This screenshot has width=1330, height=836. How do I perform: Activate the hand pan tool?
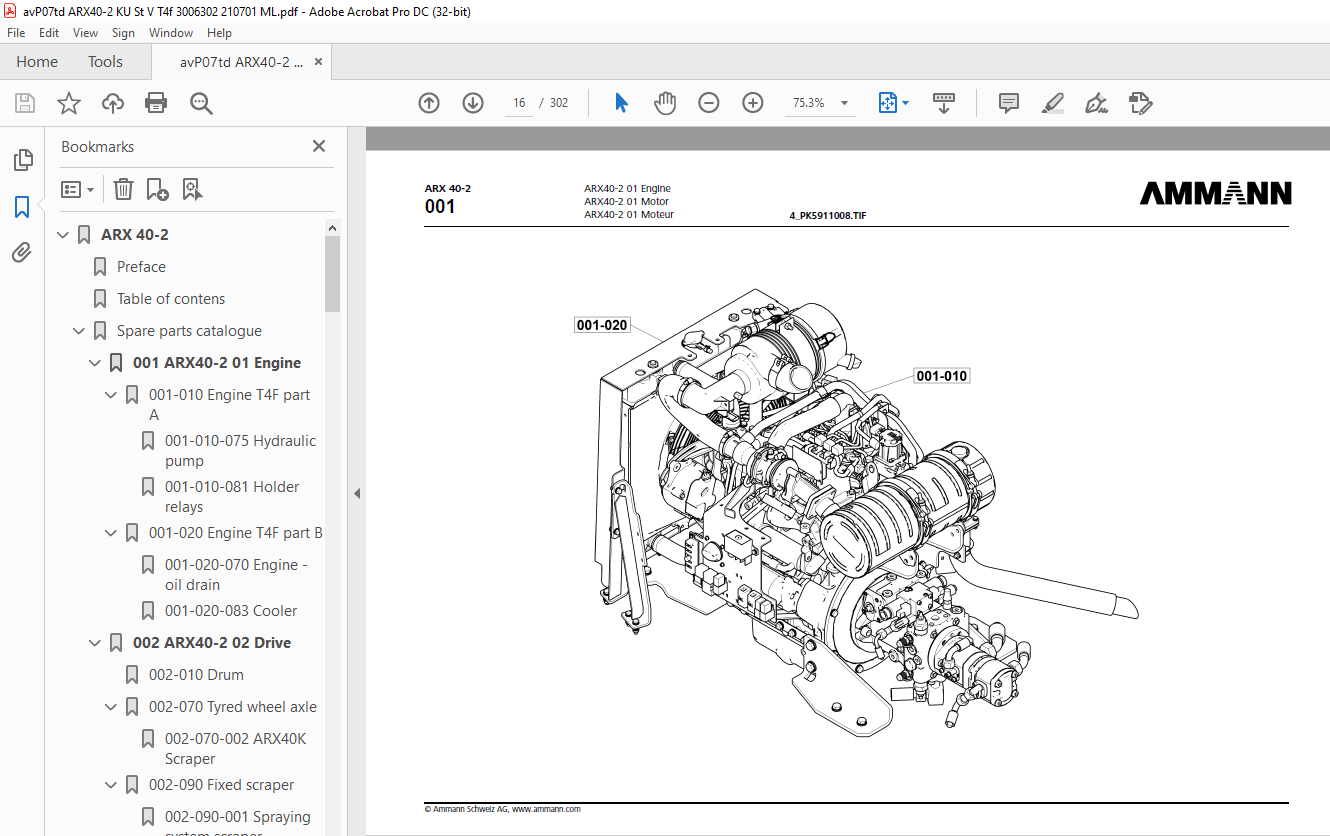pyautogui.click(x=665, y=103)
